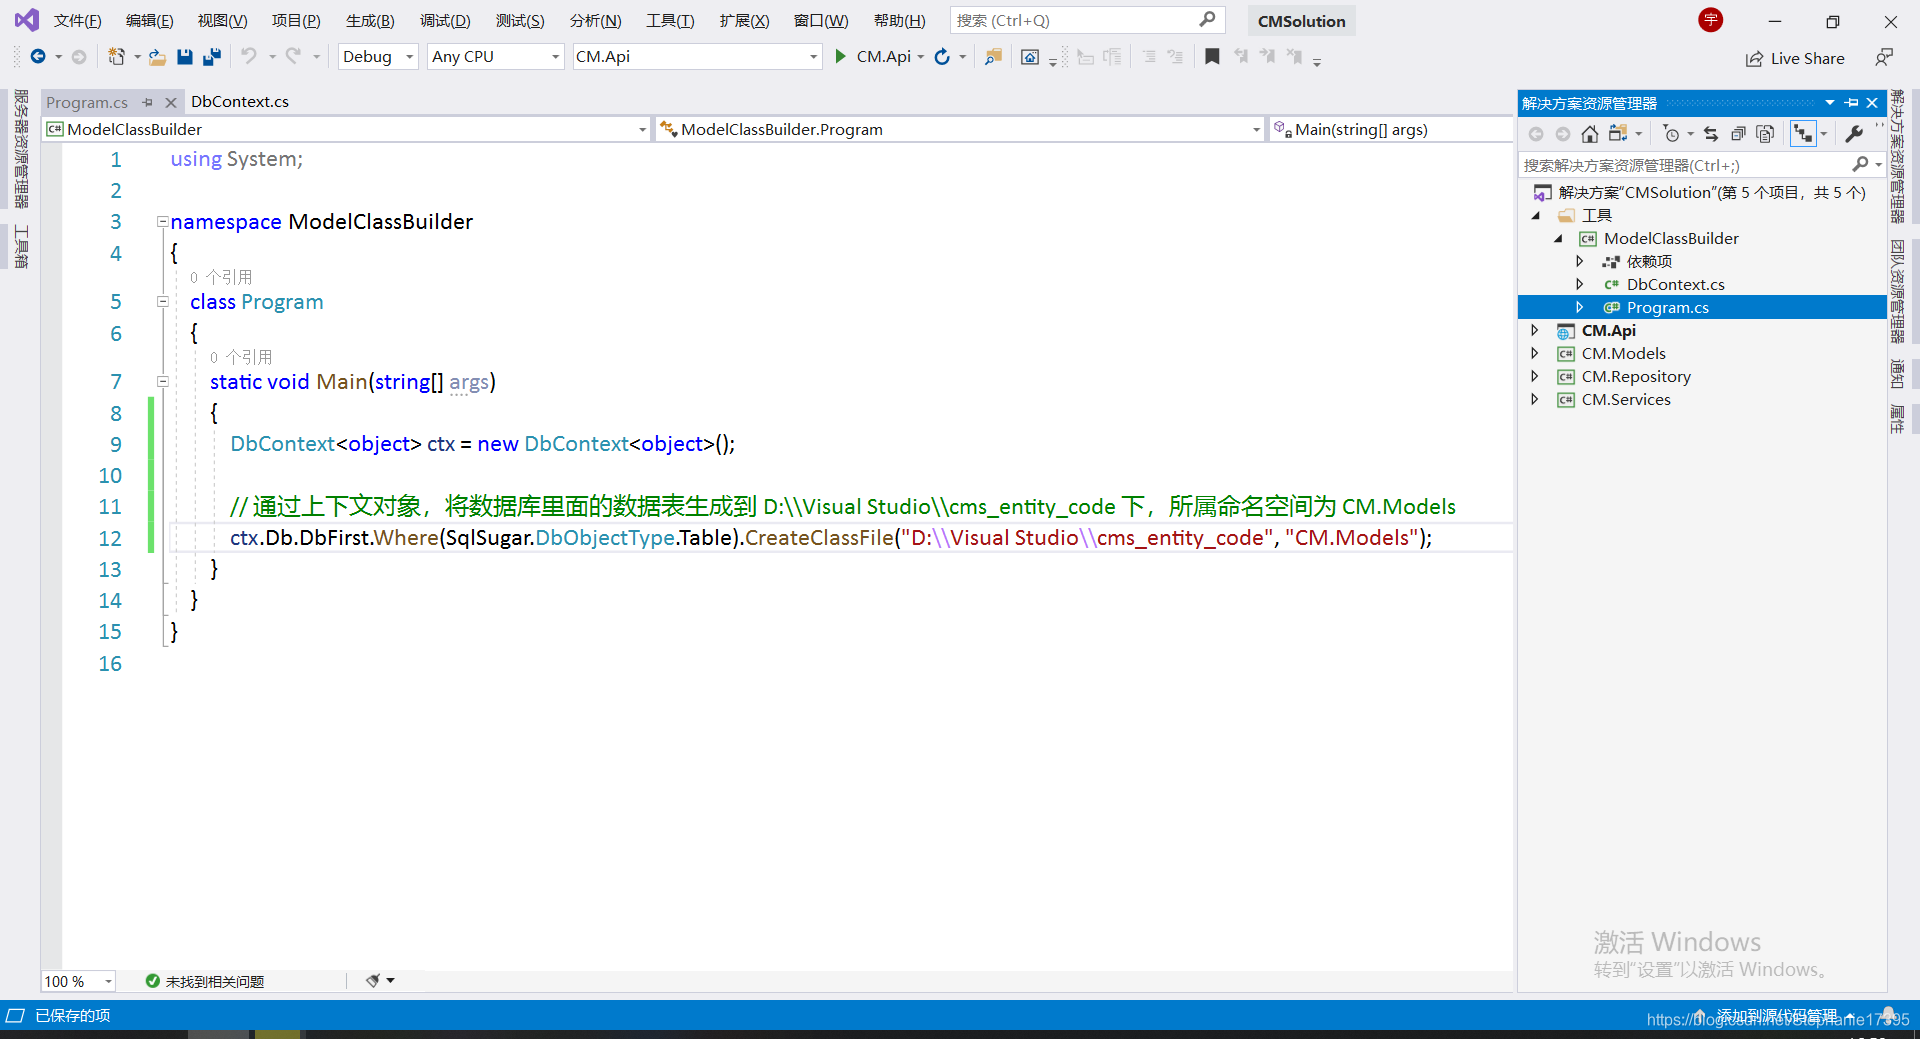Click the browser link window icon in toolbar
Image resolution: width=1920 pixels, height=1039 pixels.
pos(1030,57)
